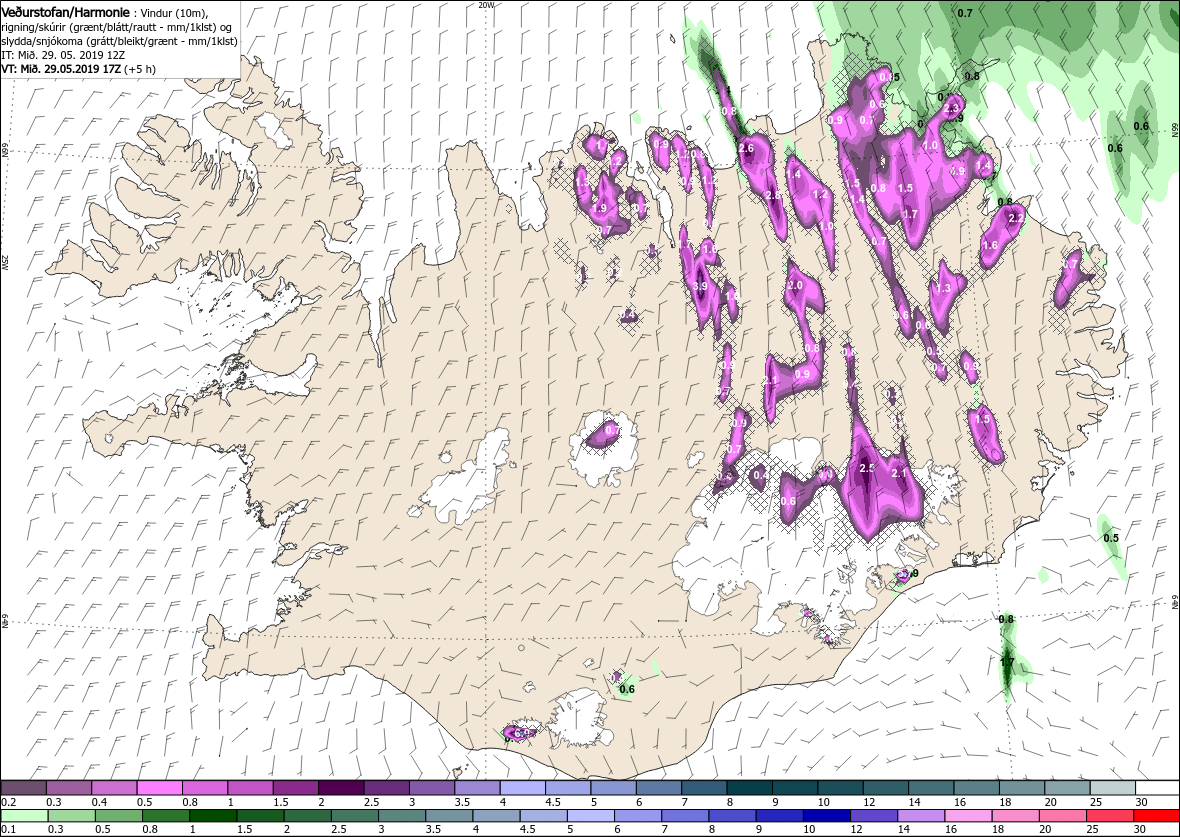Click the 0.4 label on the upper legend scale

(99, 802)
